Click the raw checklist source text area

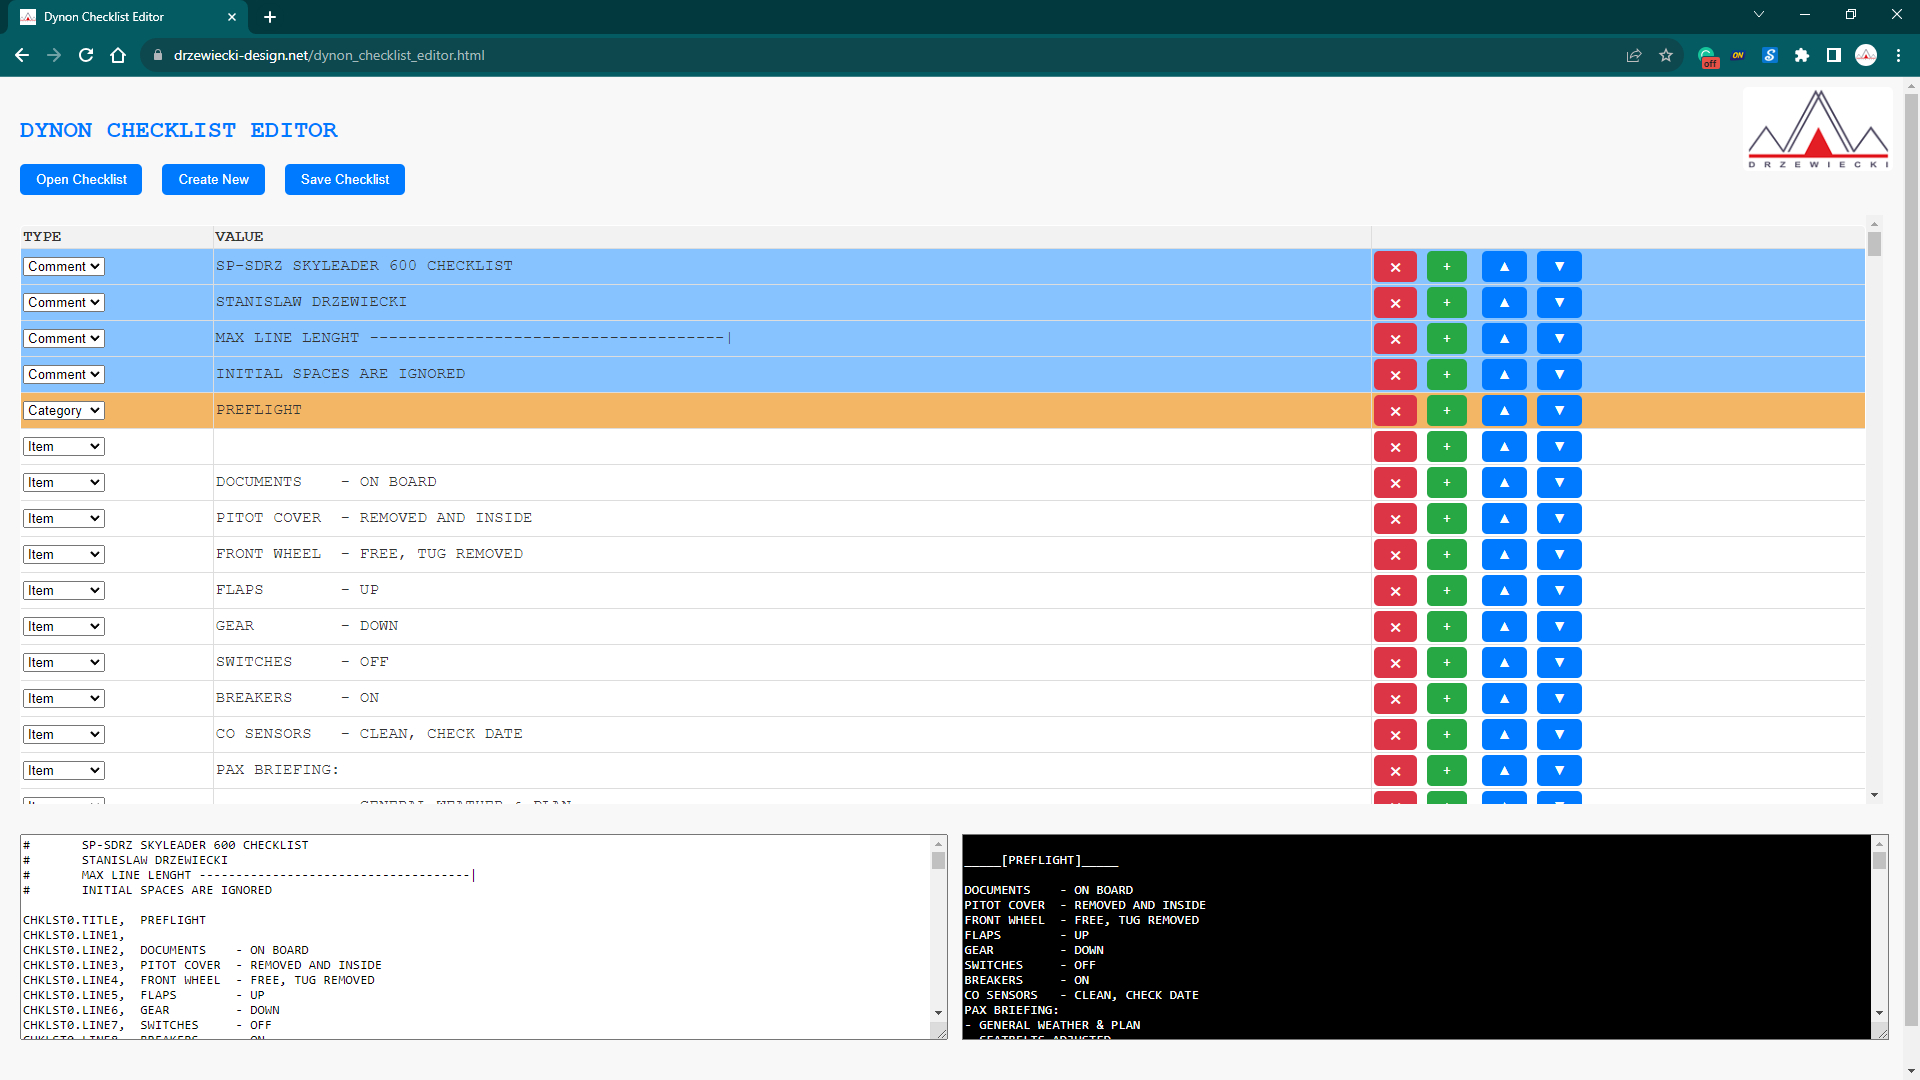pos(476,937)
